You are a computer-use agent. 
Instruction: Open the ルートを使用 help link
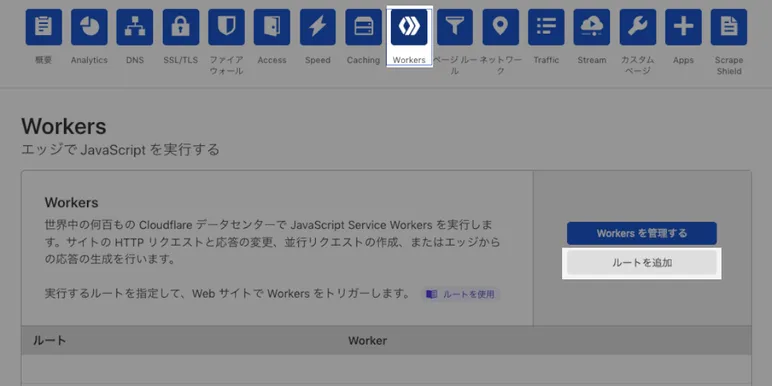coord(461,294)
